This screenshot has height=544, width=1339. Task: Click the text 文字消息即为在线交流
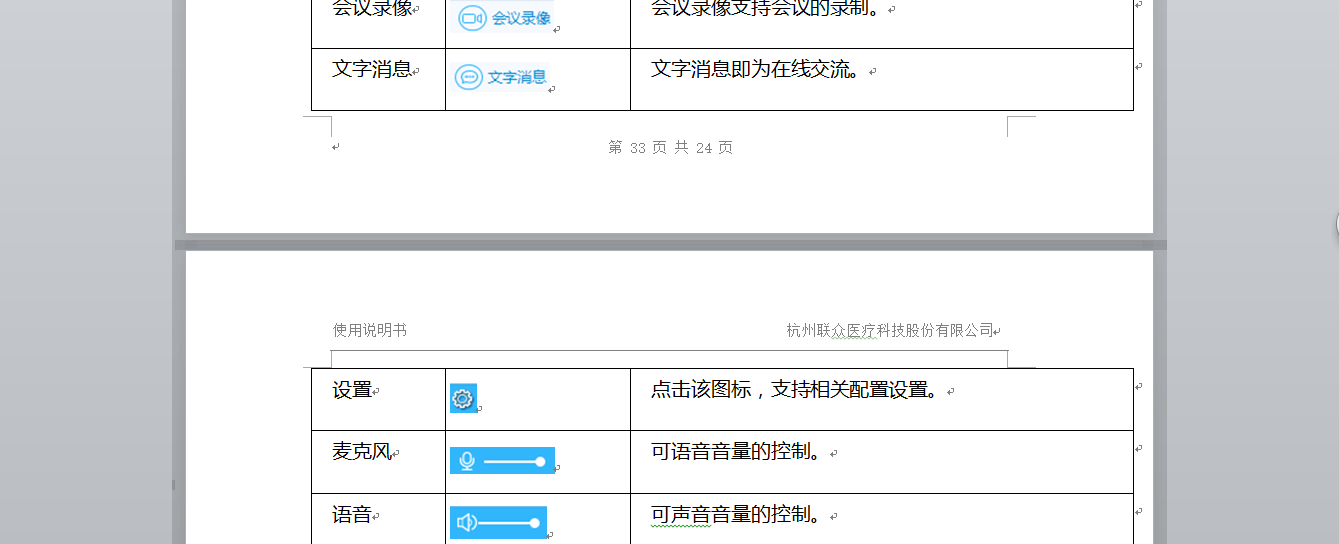tap(756, 70)
